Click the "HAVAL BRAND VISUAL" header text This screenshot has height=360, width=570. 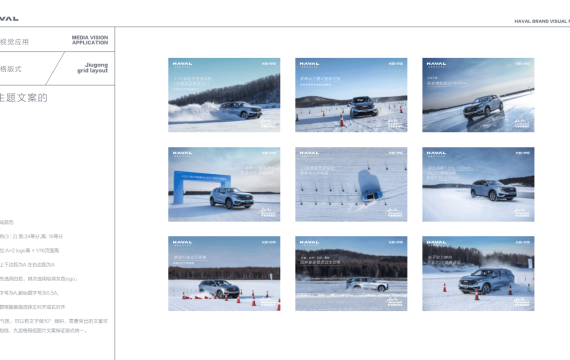click(542, 21)
